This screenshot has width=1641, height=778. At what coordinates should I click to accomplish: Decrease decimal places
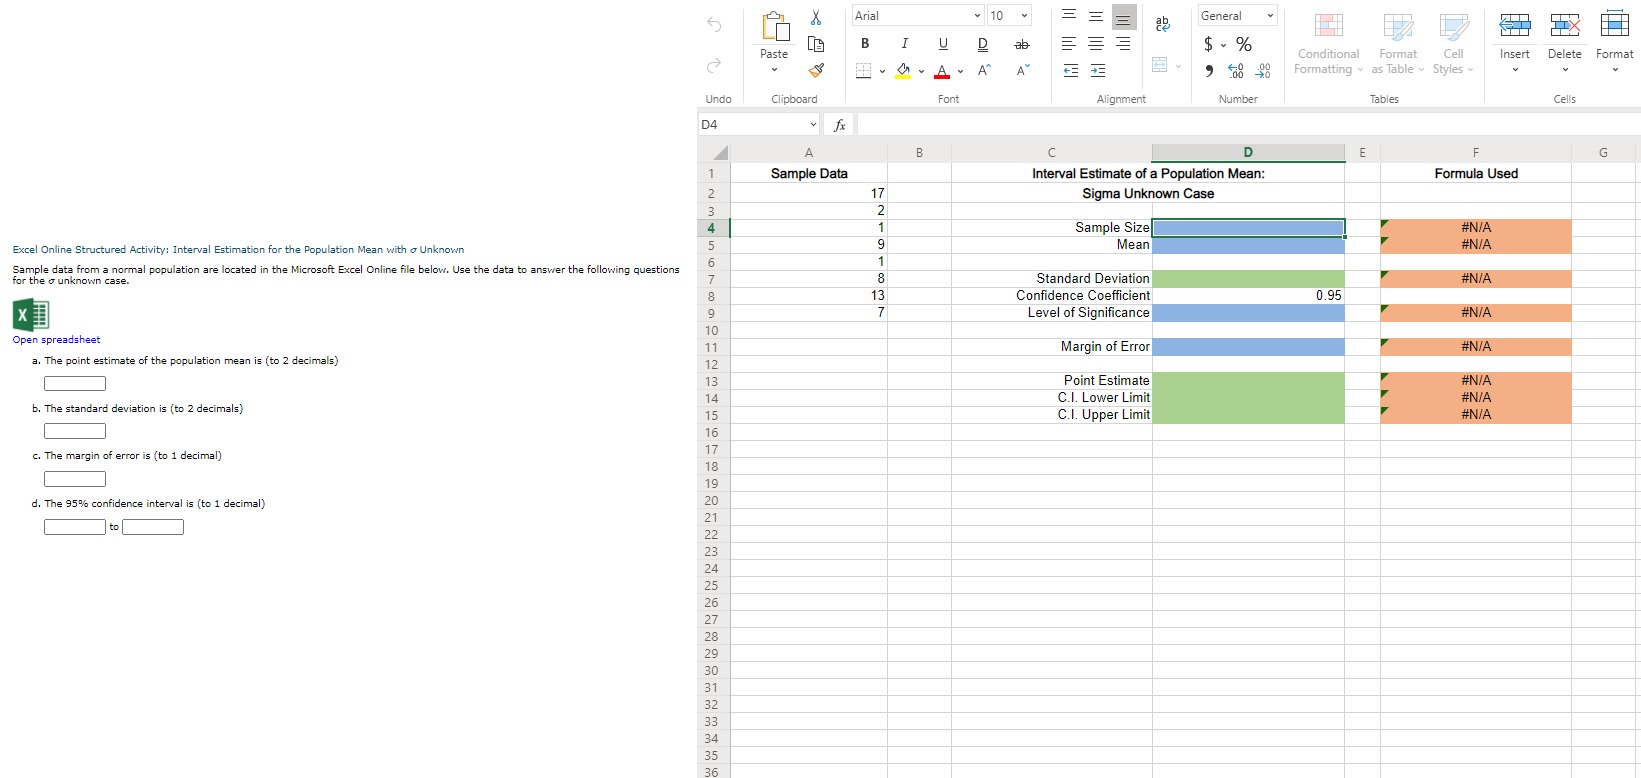tap(1263, 70)
